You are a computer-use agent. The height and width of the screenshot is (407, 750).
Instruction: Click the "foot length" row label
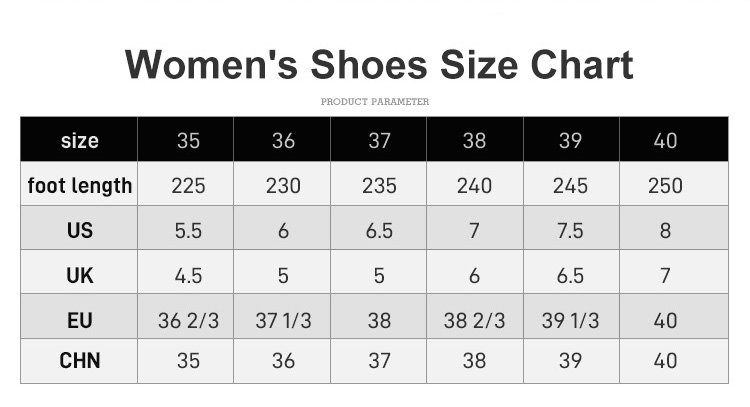pos(80,185)
